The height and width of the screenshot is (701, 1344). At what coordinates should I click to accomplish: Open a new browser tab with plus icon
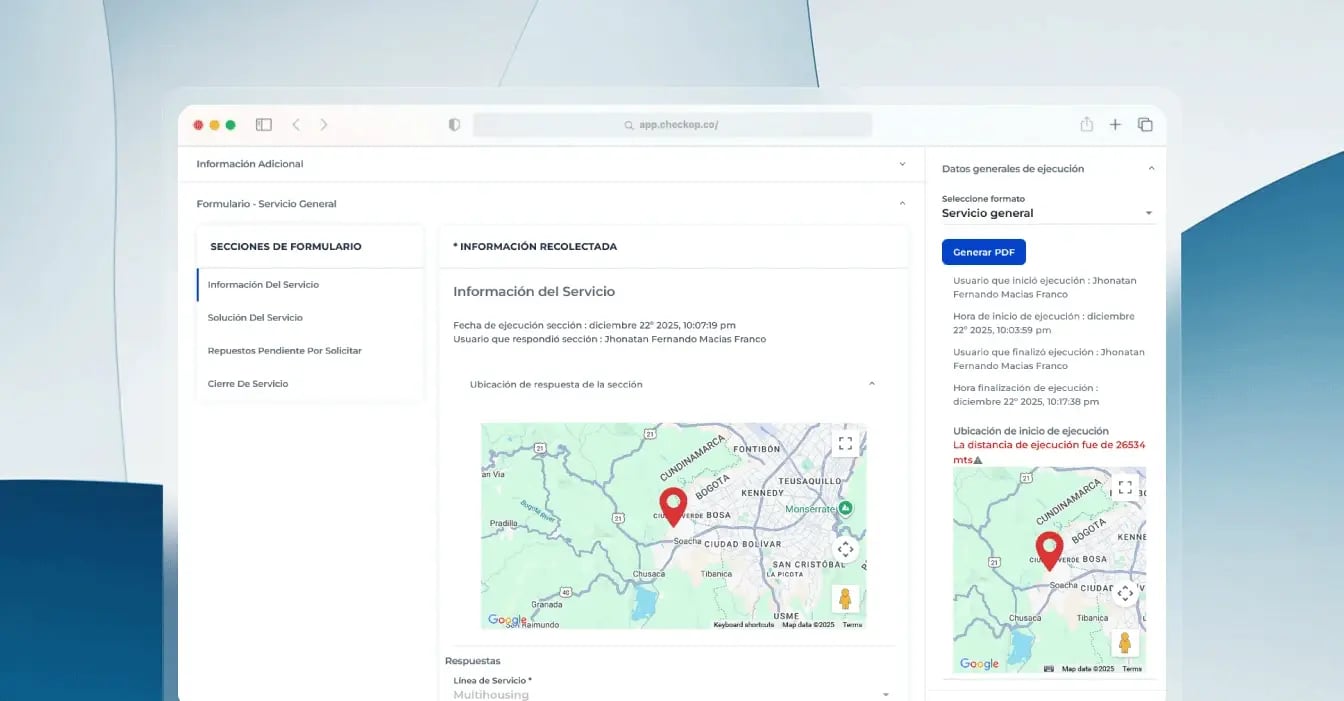click(x=1115, y=125)
